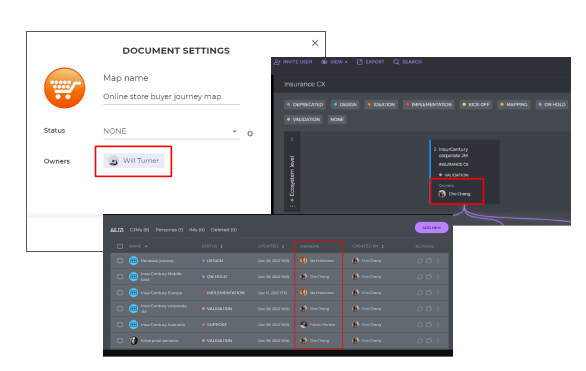Open more actions for Enterprise persona row

438,341
